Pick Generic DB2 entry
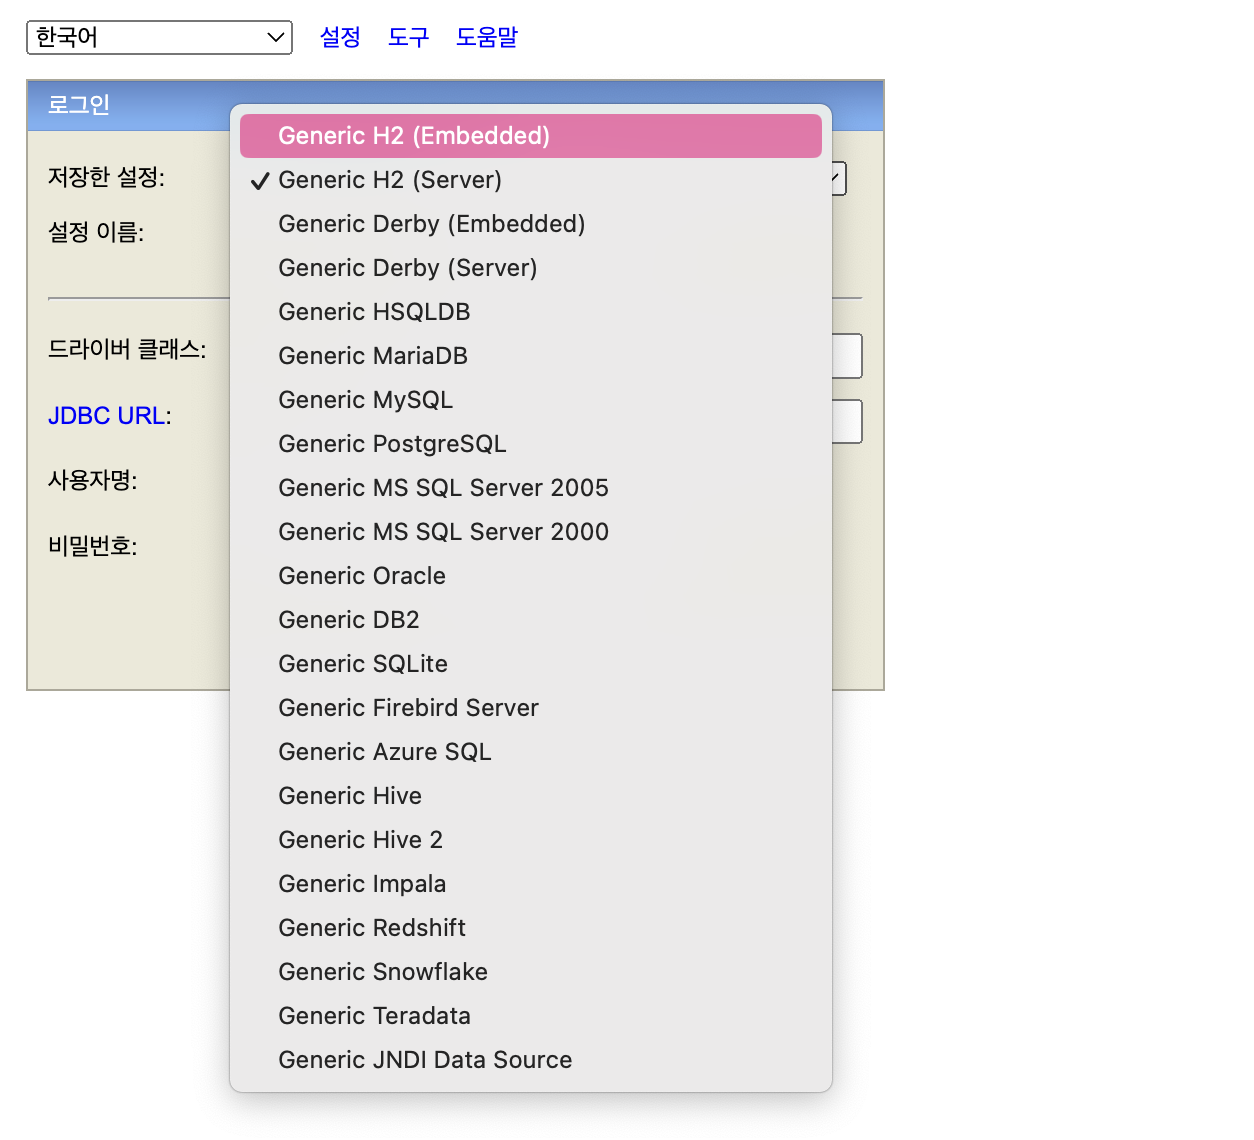The width and height of the screenshot is (1254, 1140). click(531, 620)
